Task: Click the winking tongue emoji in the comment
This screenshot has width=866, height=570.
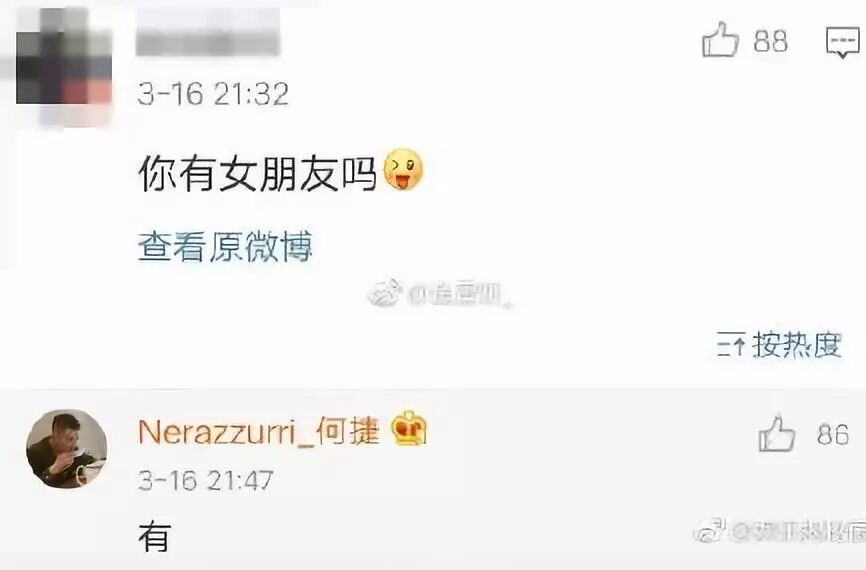Action: (x=404, y=169)
